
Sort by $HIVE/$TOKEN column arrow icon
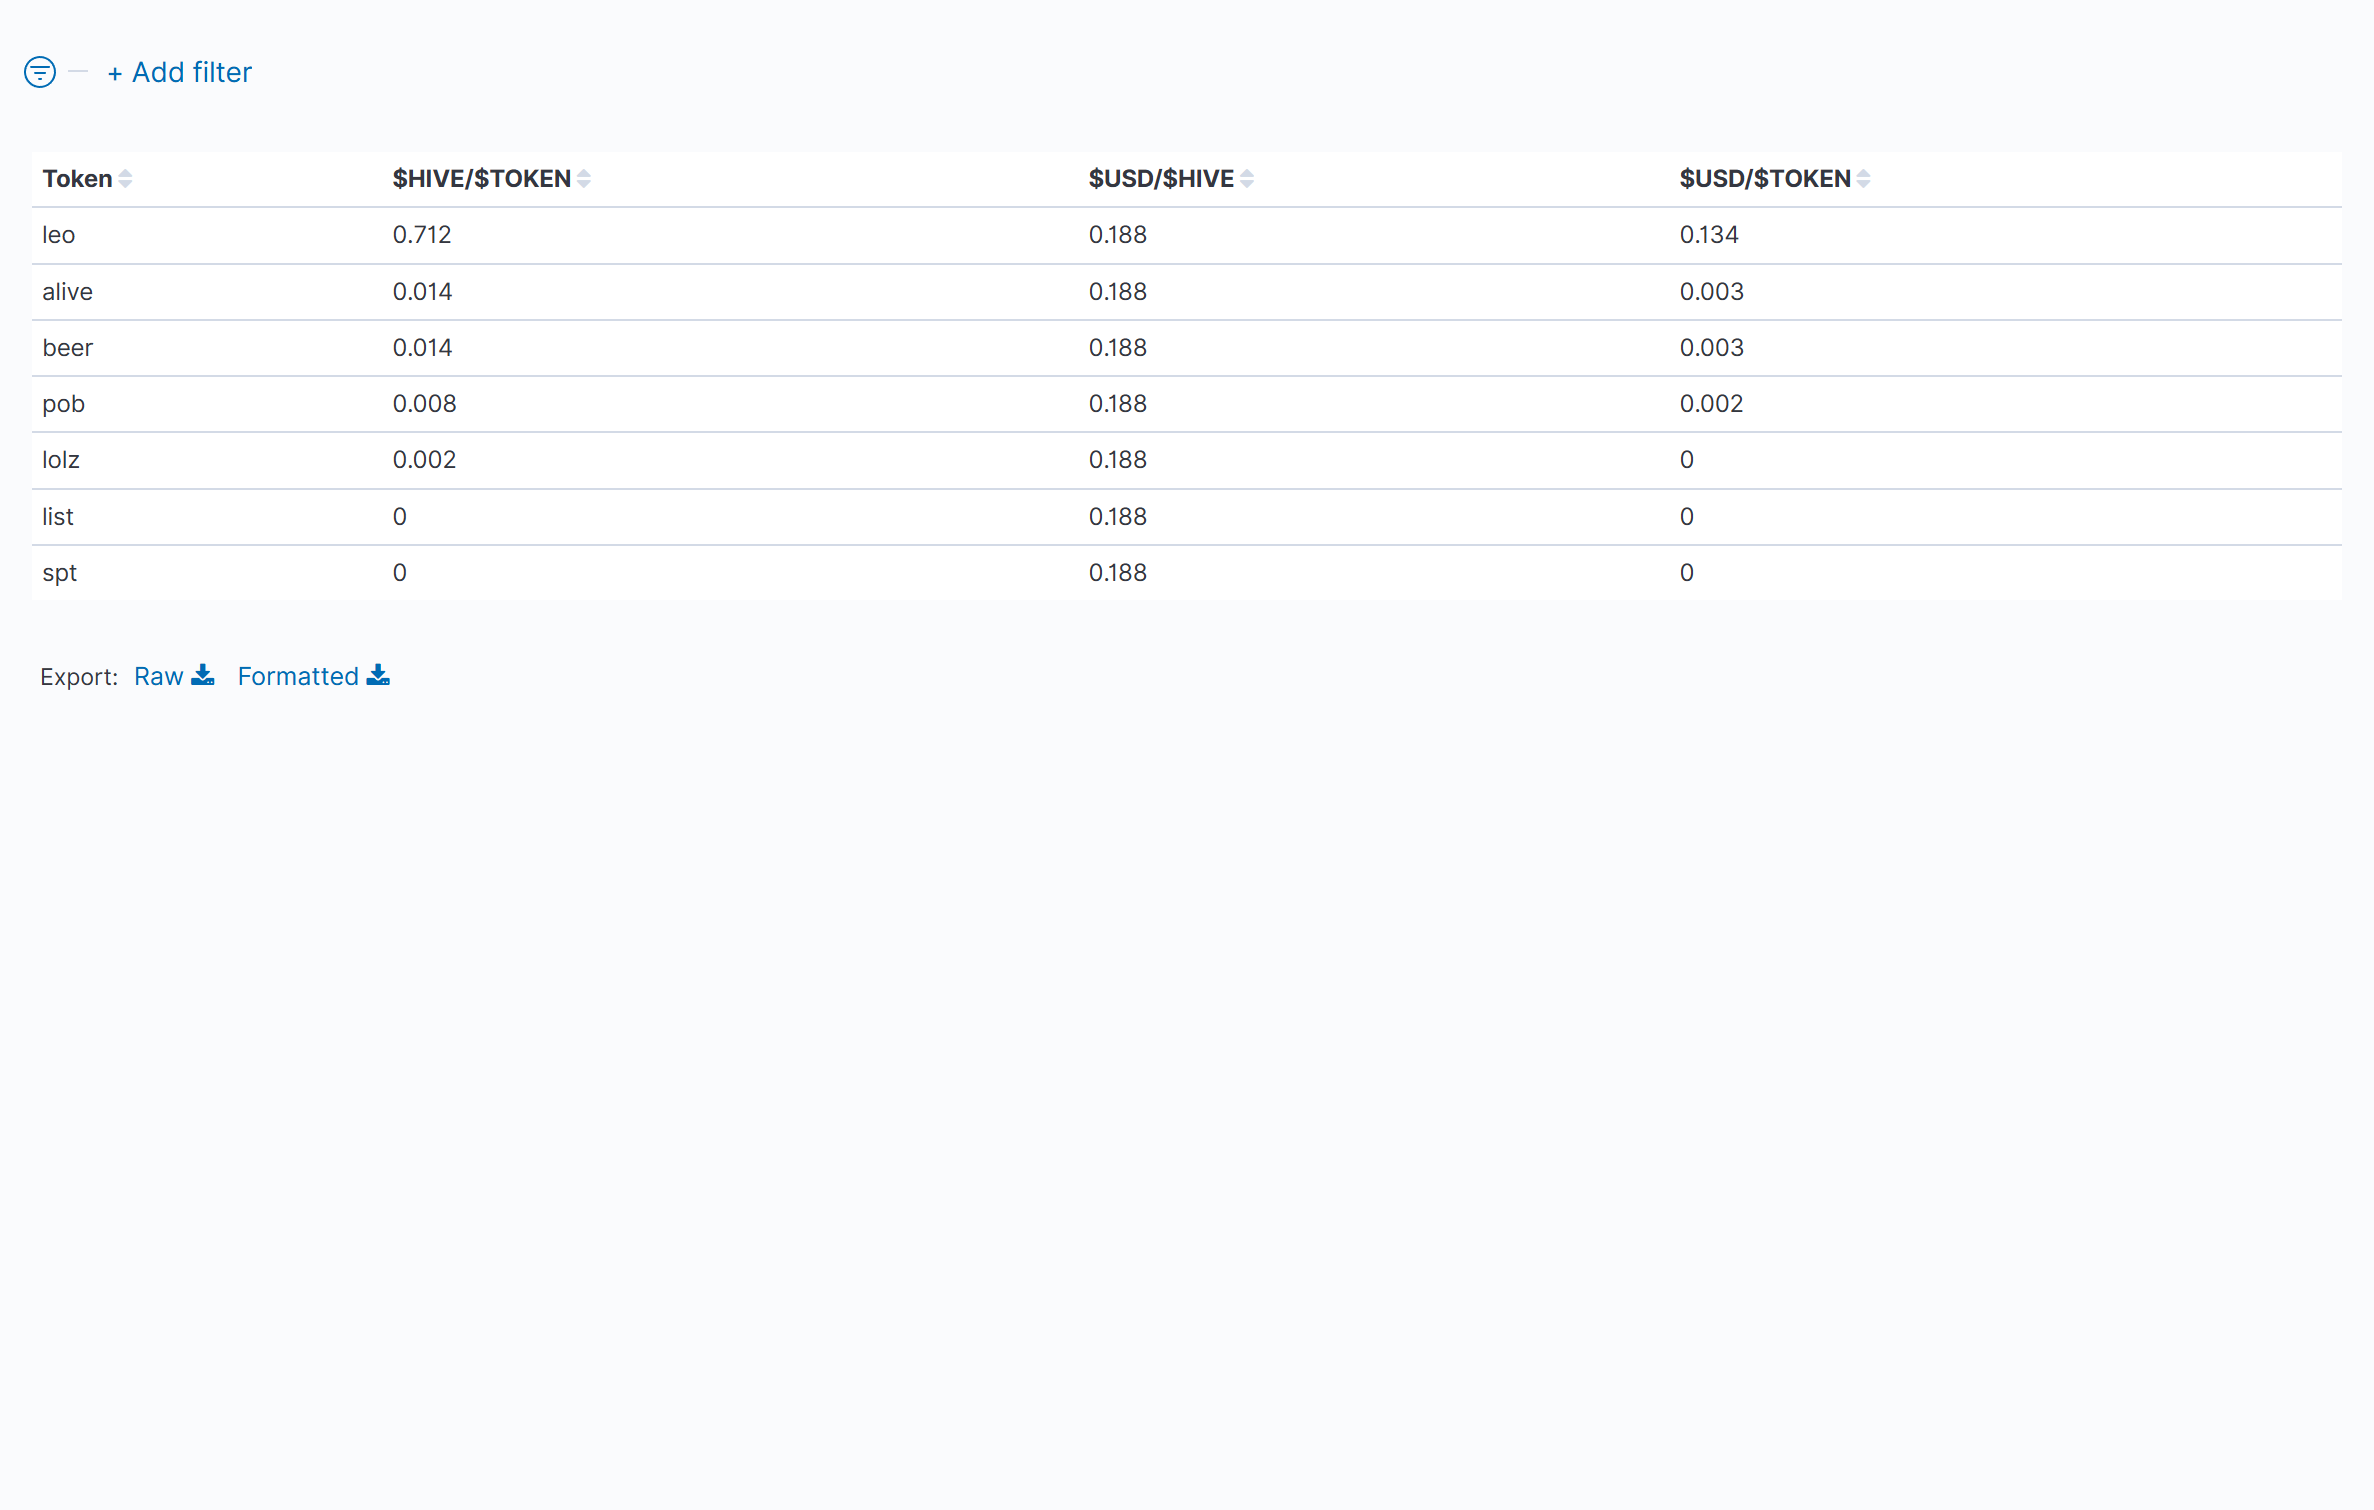(584, 179)
